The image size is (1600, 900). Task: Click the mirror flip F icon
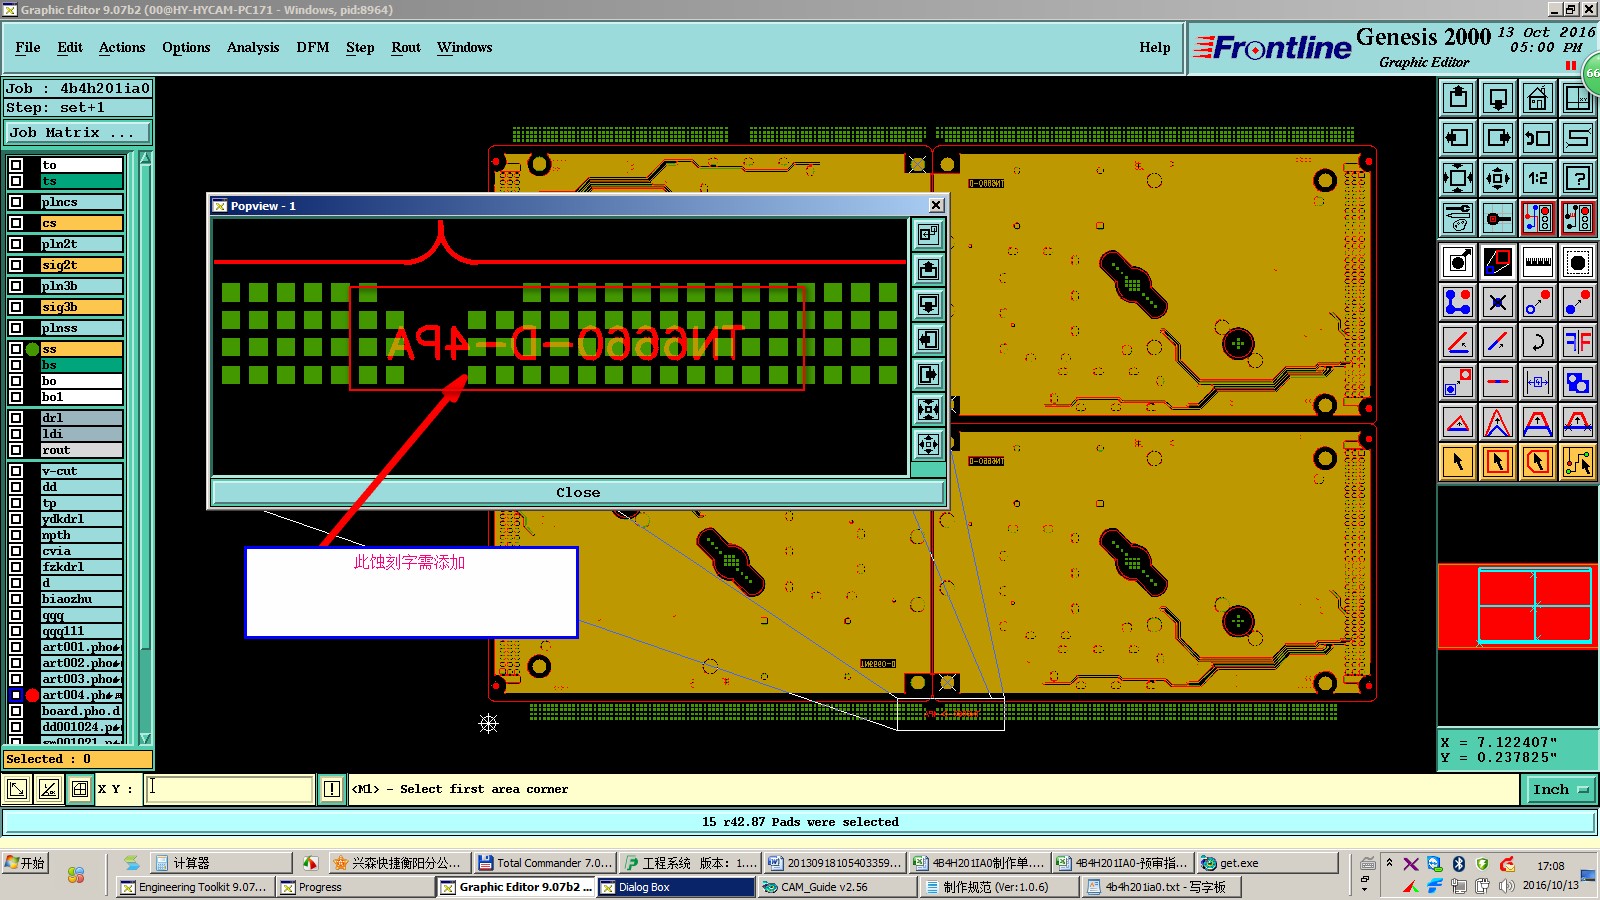pyautogui.click(x=1578, y=342)
